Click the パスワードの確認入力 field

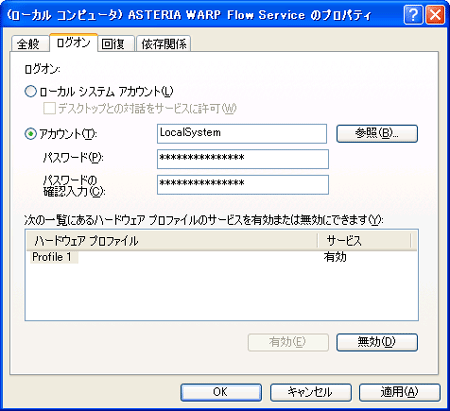[243, 185]
